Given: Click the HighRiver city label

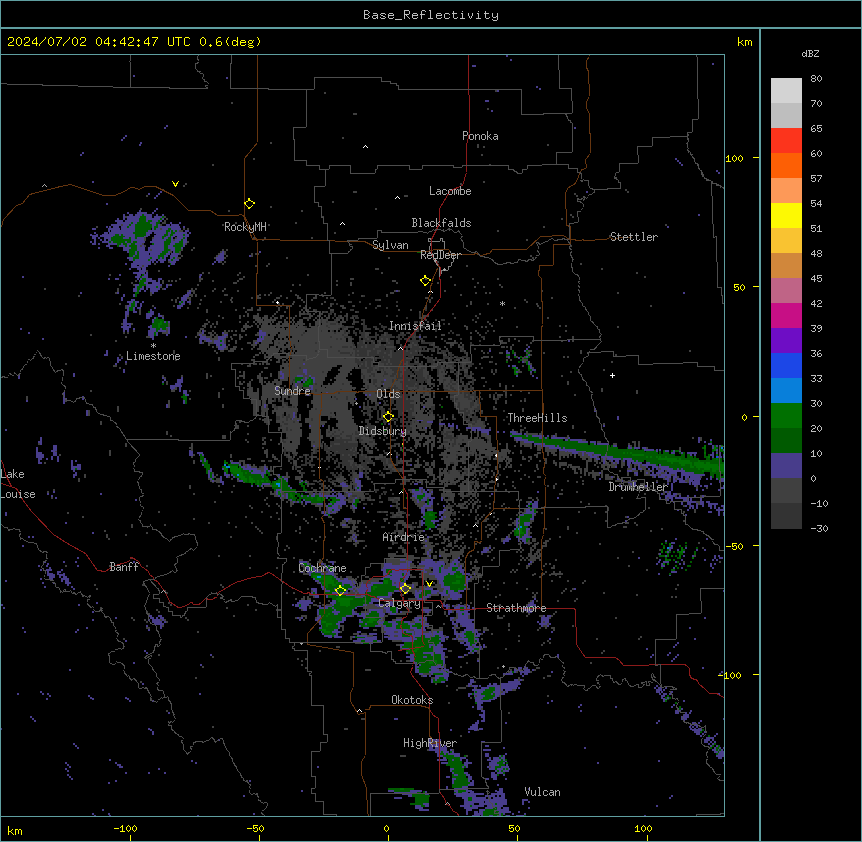Looking at the screenshot, I should 430,743.
